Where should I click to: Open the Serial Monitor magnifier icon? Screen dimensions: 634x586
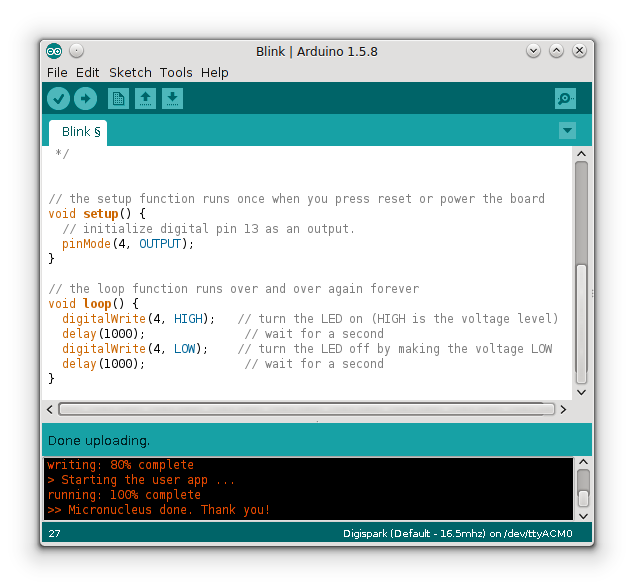pyautogui.click(x=565, y=99)
